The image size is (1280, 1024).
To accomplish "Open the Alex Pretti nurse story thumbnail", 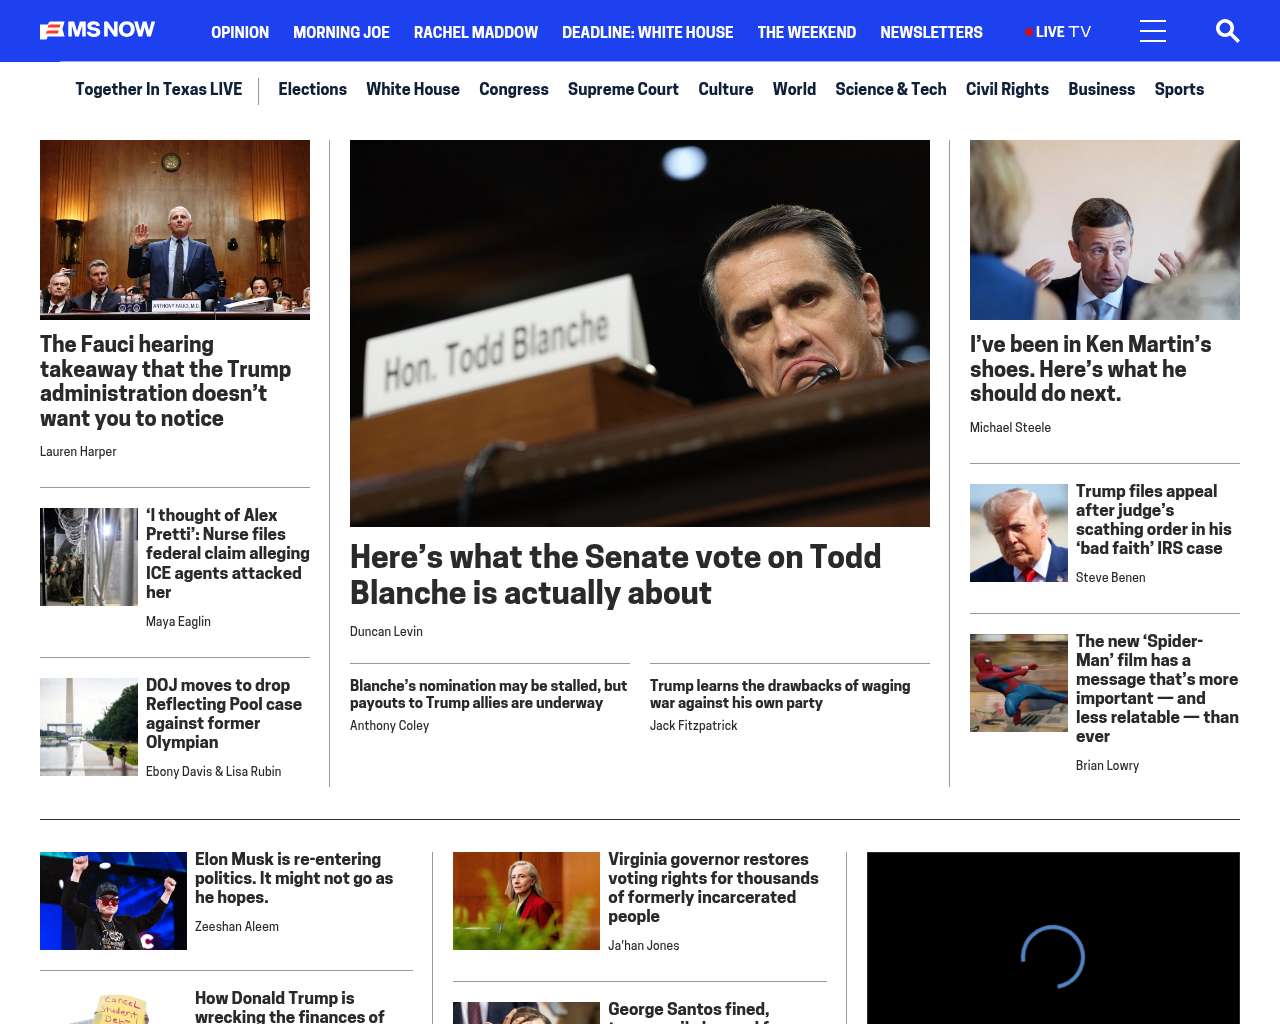I will (89, 557).
